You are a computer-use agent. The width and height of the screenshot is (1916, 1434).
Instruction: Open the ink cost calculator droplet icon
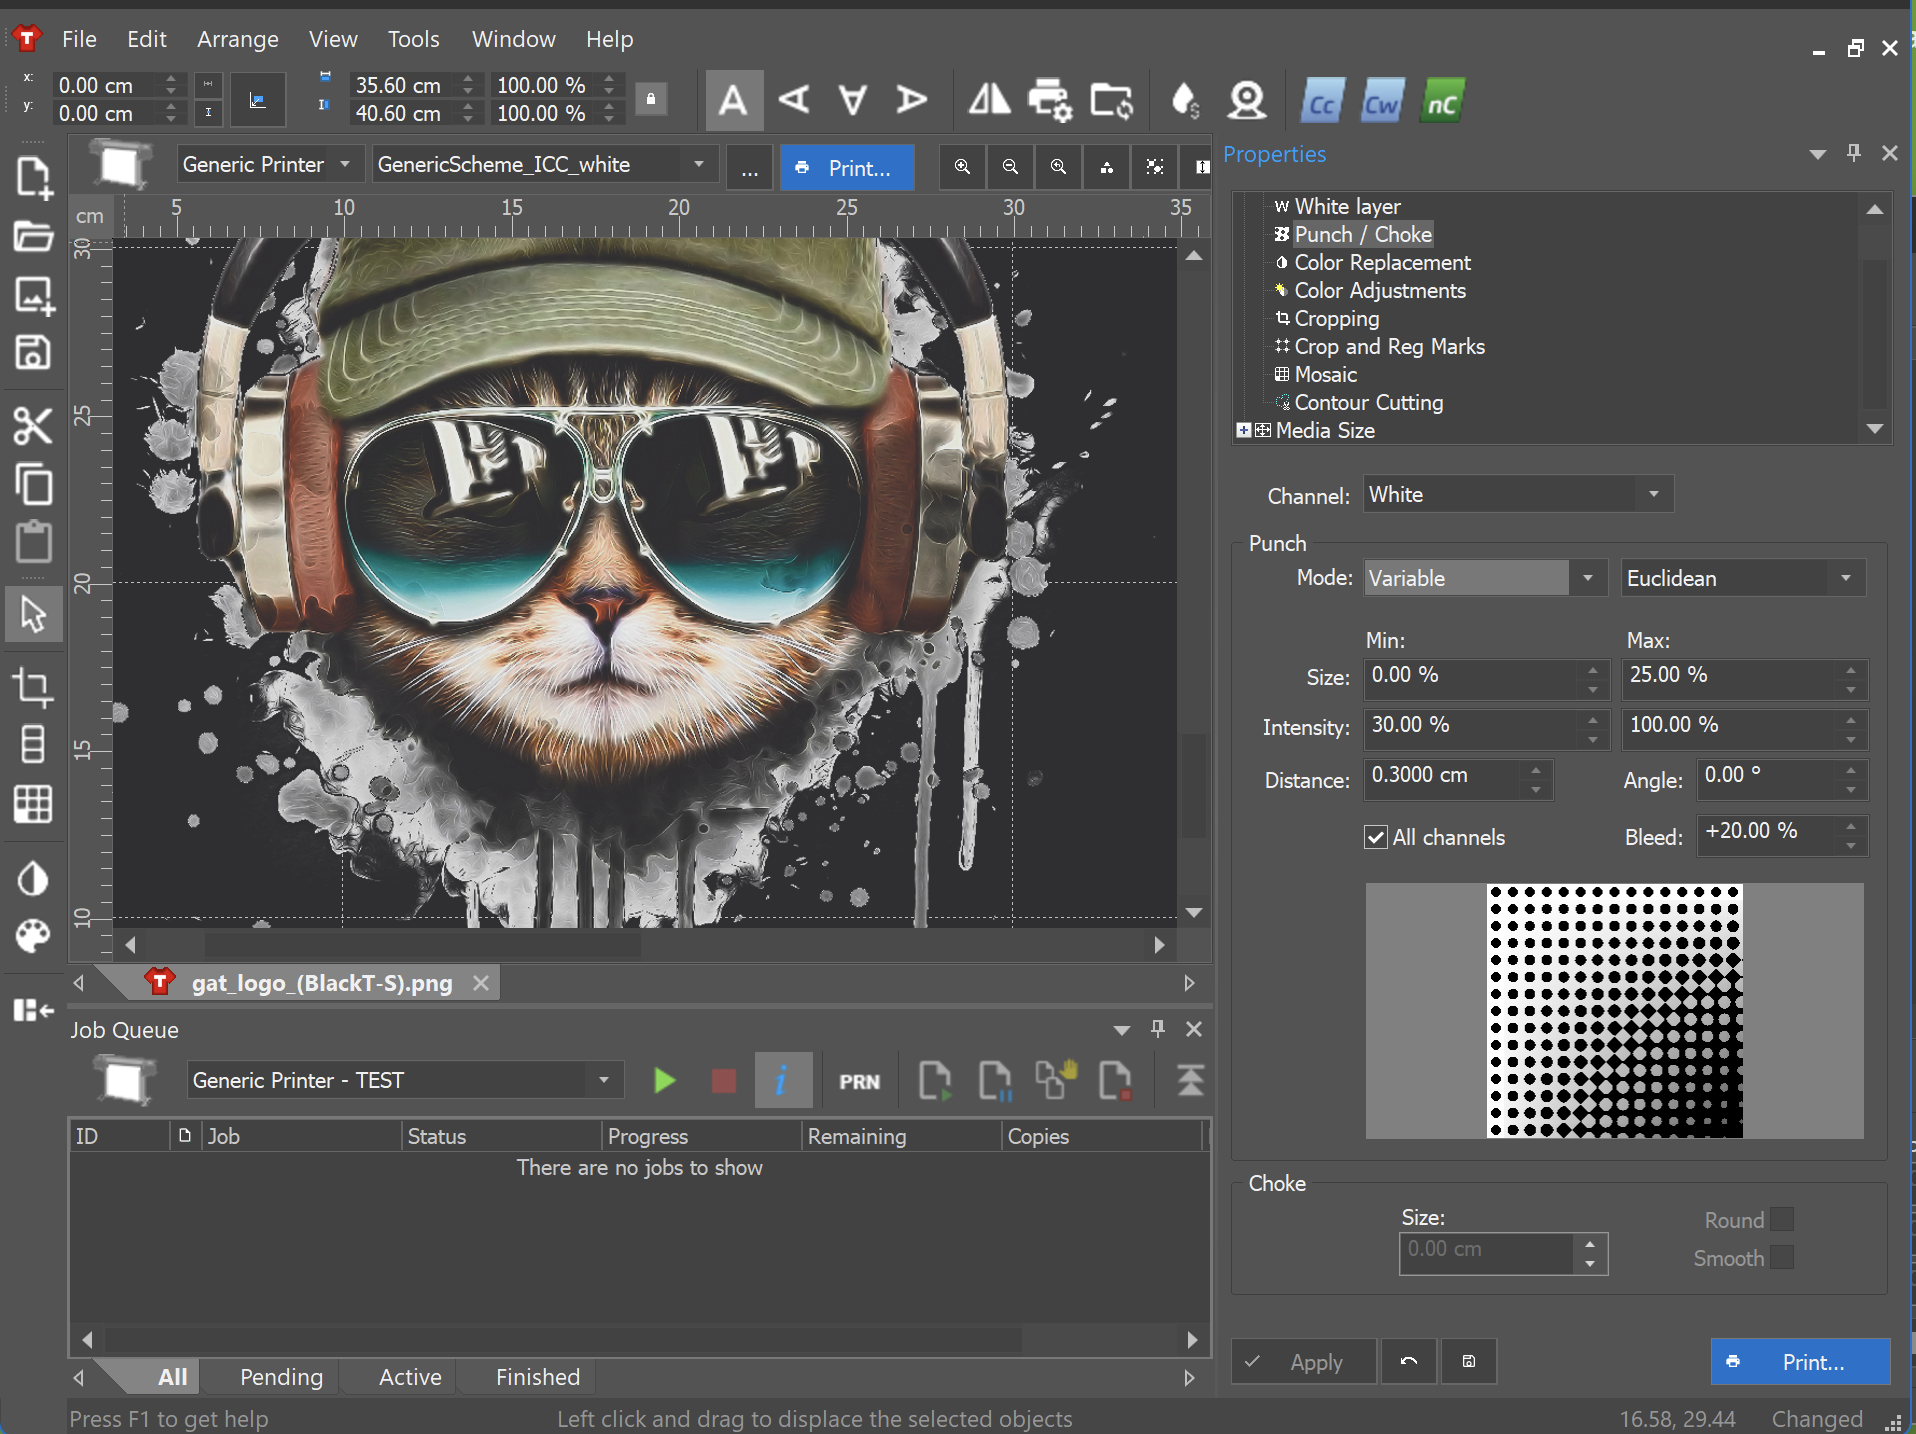(x=1185, y=100)
